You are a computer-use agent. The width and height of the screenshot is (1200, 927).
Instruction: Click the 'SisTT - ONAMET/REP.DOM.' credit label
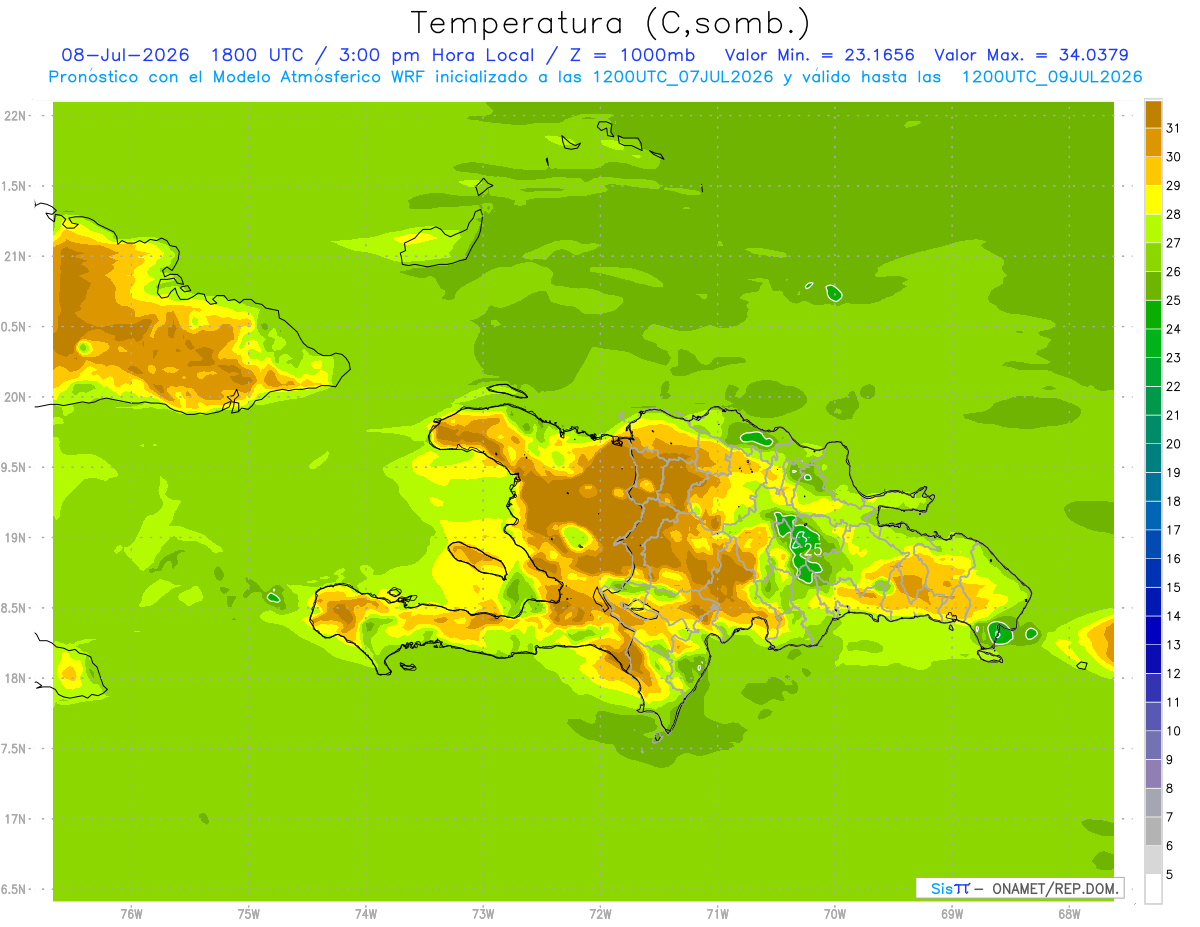(1020, 888)
